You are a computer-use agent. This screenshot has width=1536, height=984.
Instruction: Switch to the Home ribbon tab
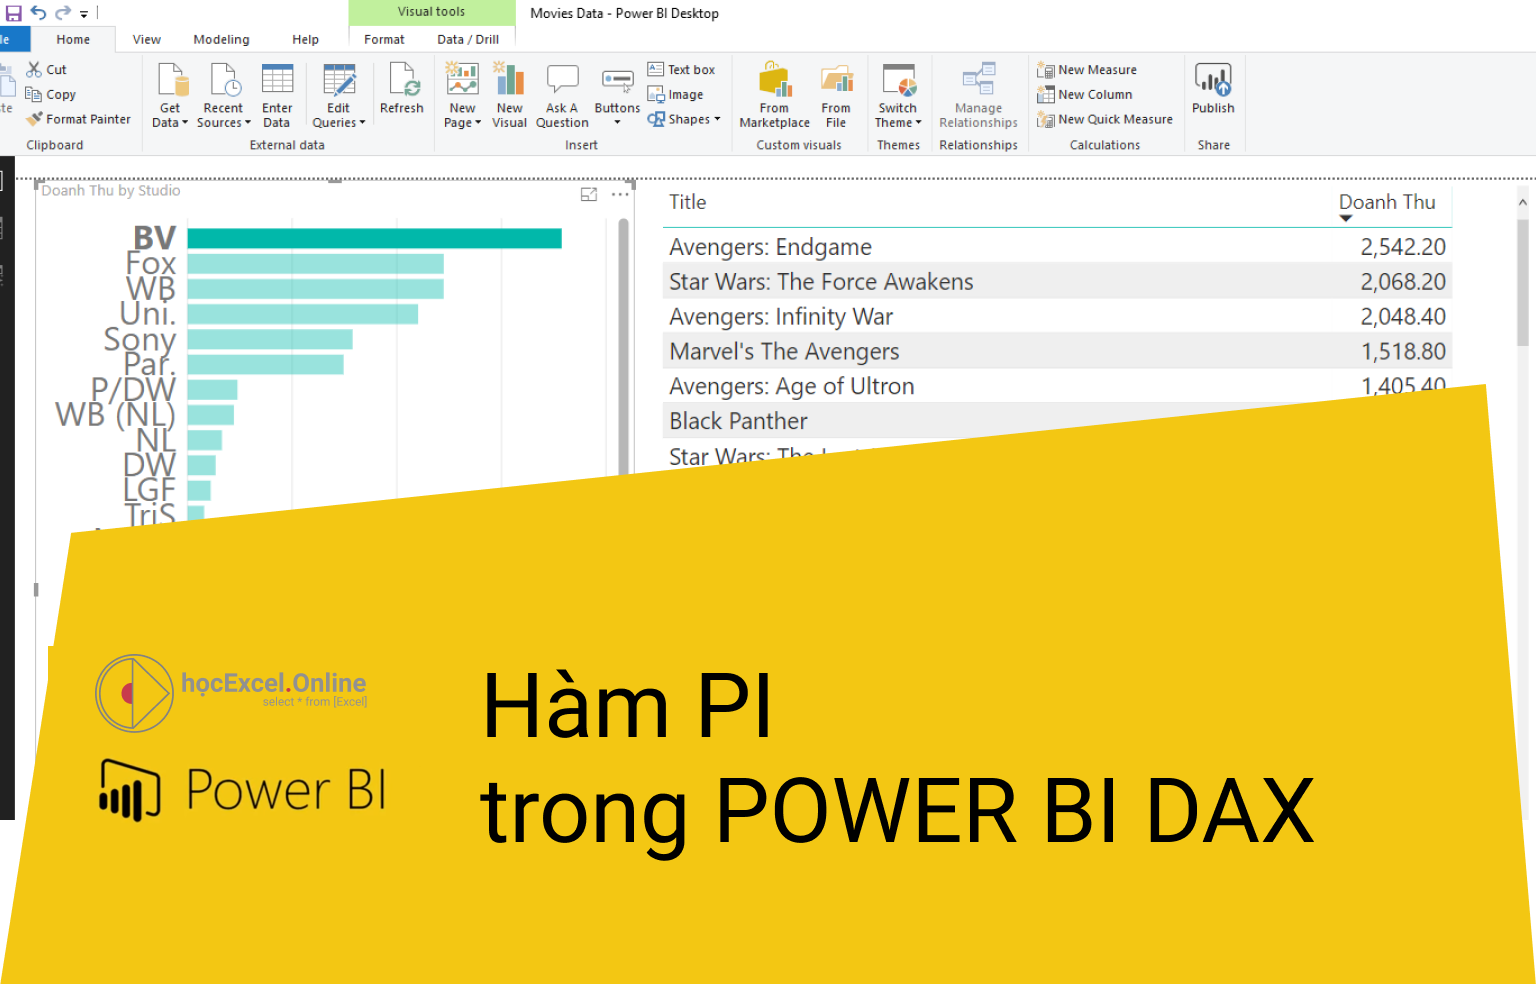click(73, 39)
